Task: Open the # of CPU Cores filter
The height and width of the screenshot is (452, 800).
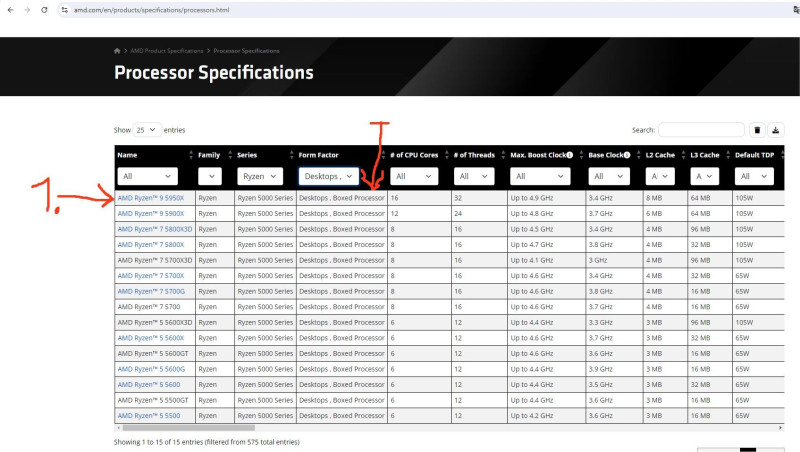Action: pos(414,176)
